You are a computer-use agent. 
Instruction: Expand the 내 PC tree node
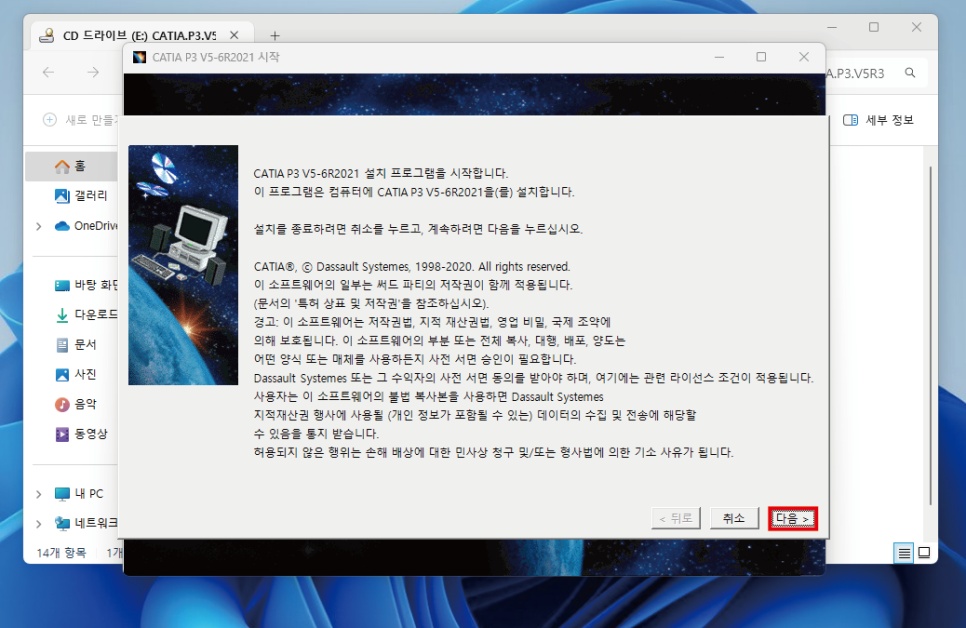click(x=39, y=494)
